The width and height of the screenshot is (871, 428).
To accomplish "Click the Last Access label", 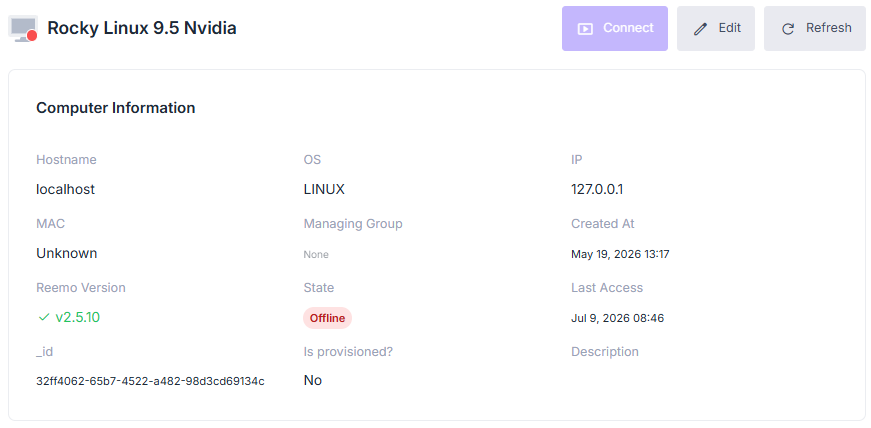I will [607, 288].
